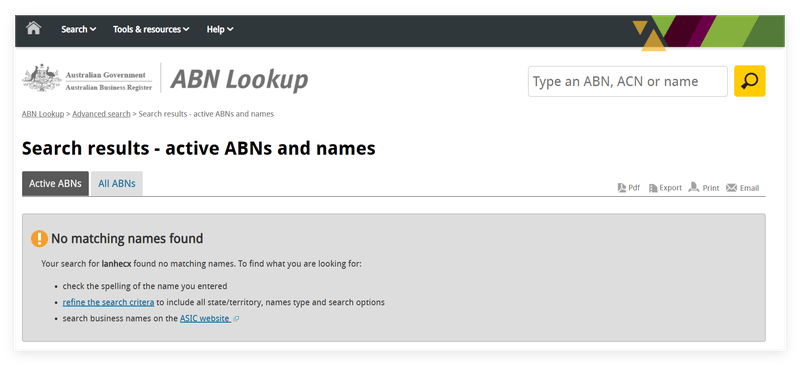Click the yellow magnifier search button
The image size is (800, 365).
point(749,81)
